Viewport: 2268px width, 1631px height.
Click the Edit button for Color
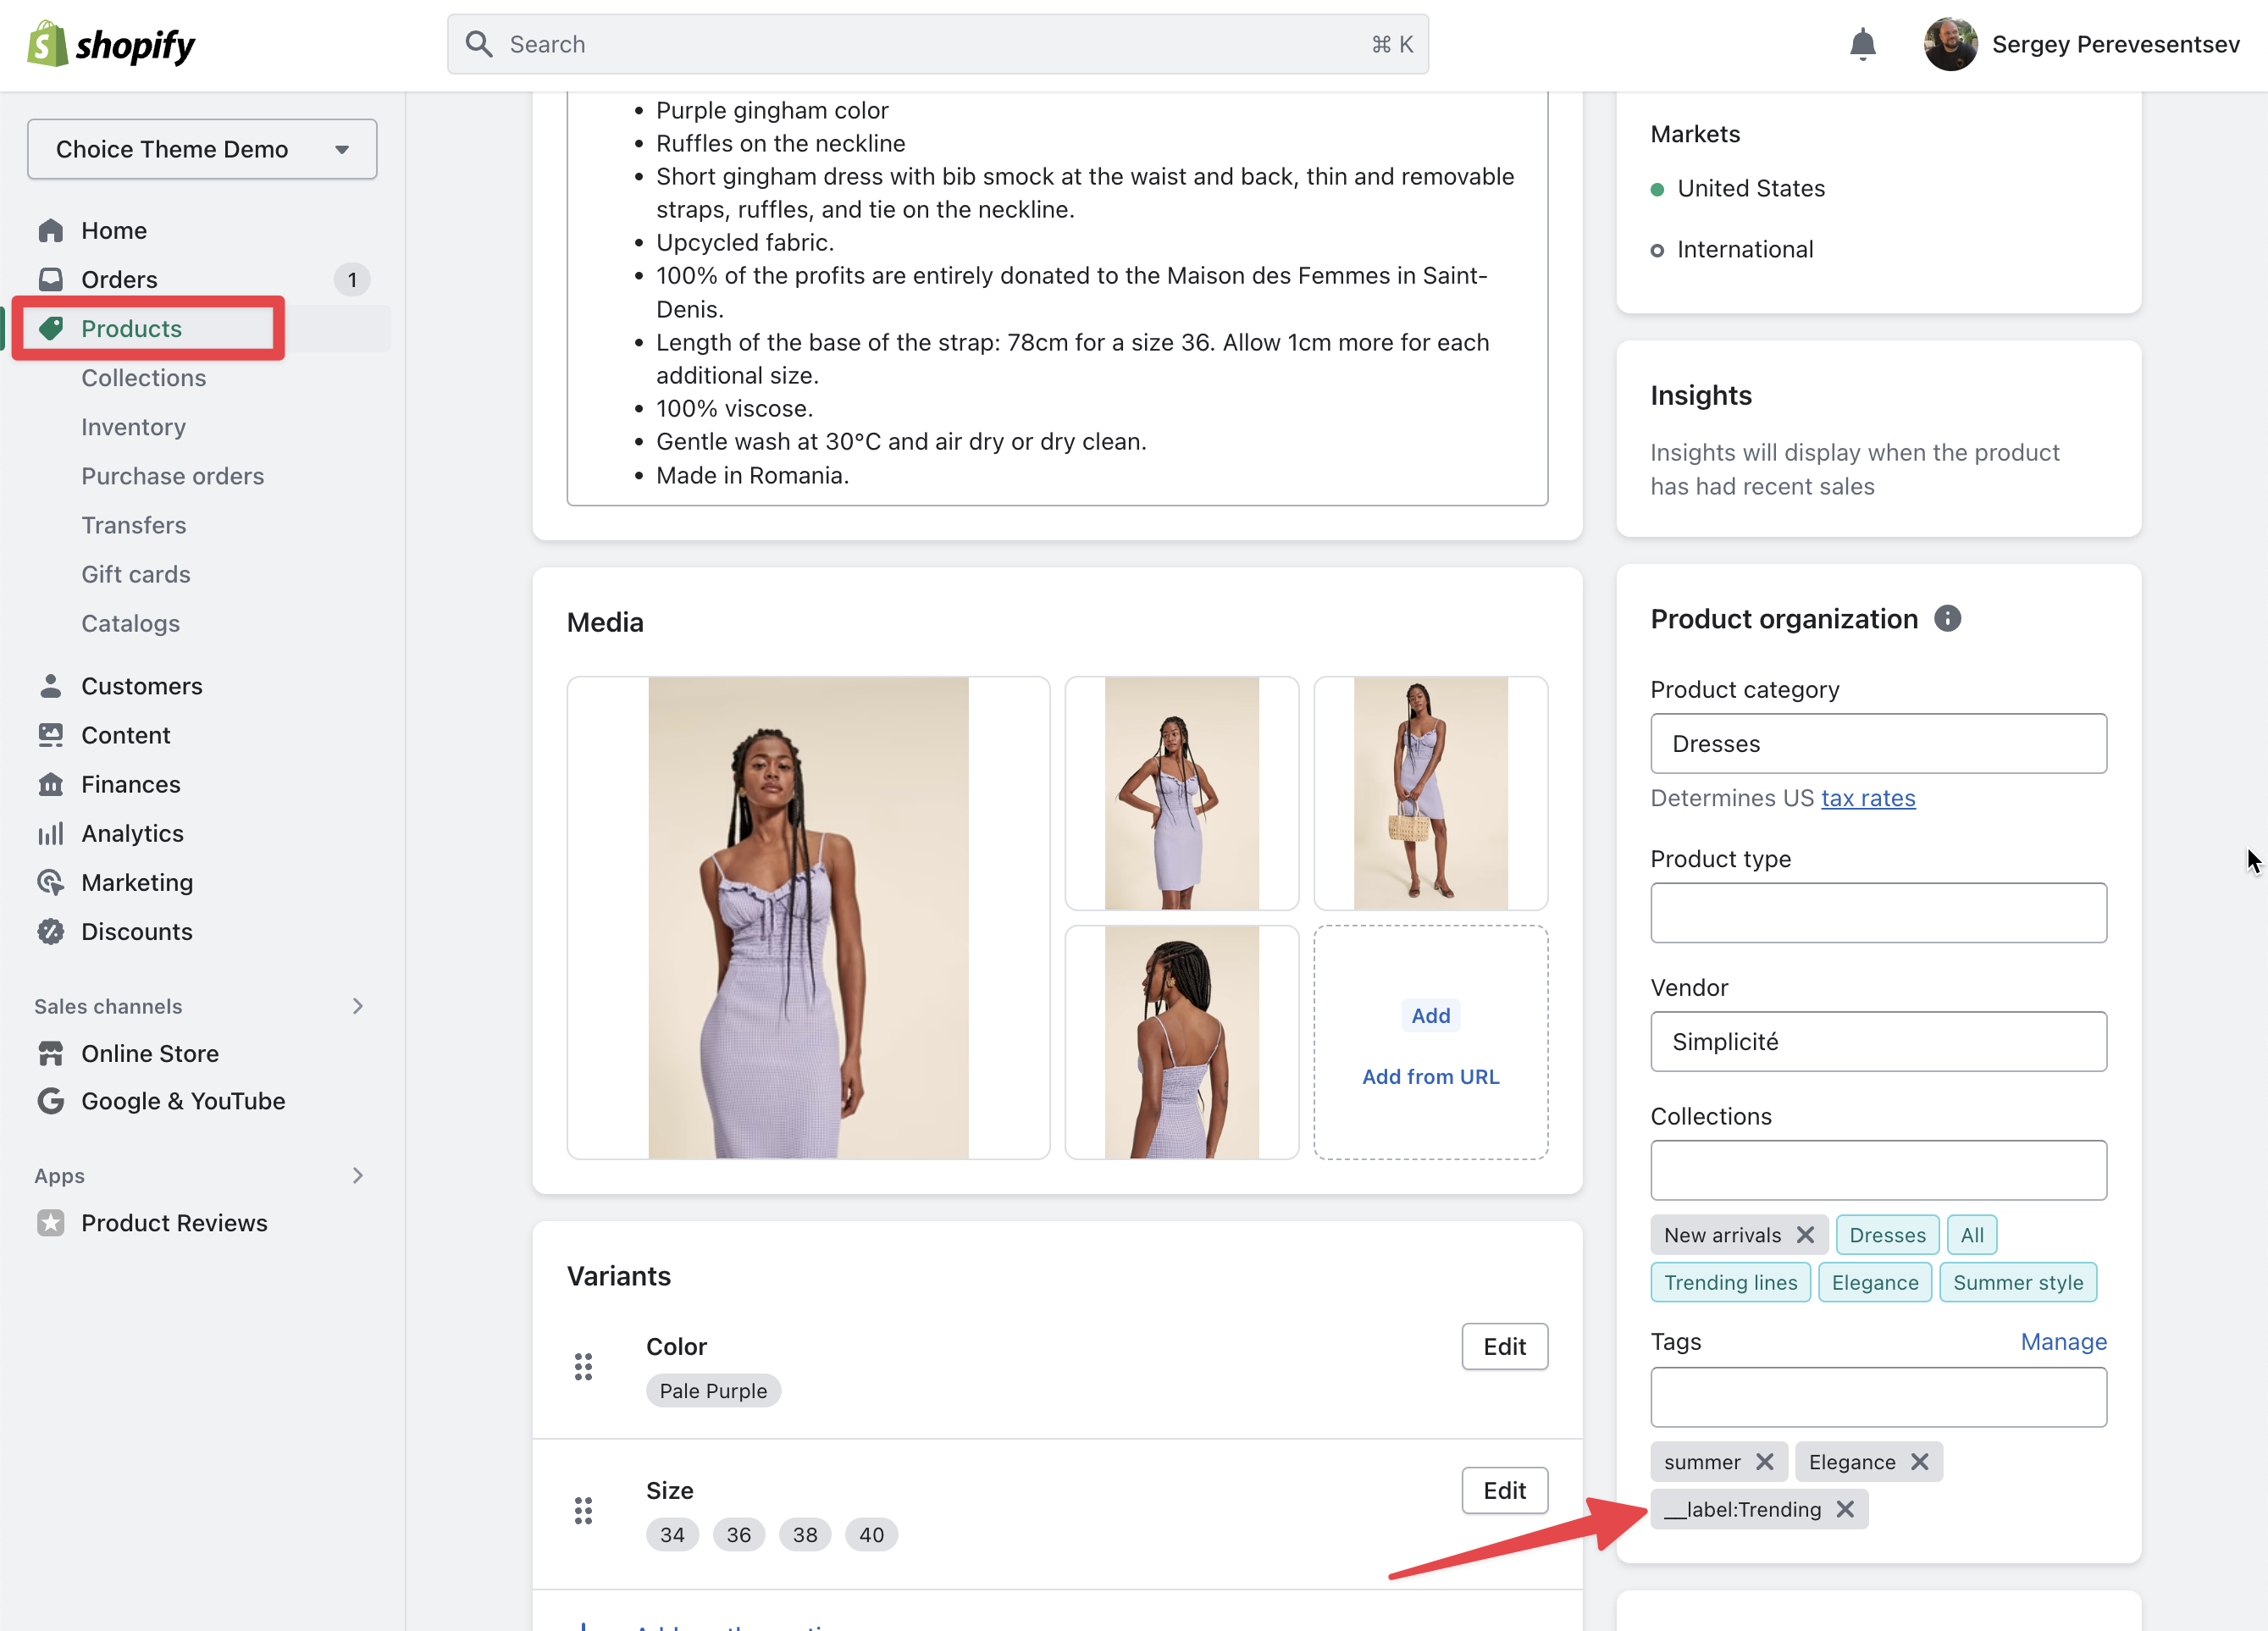[x=1504, y=1347]
